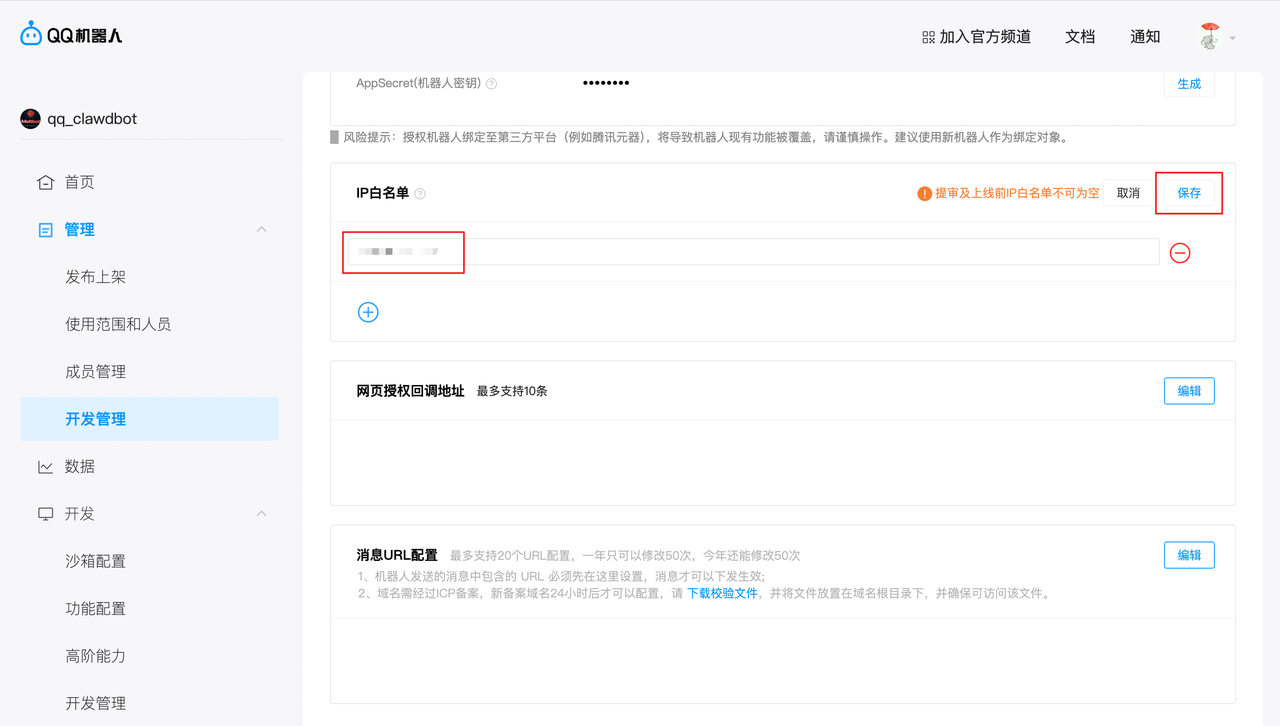Click the qq_clawdbot bot avatar icon

(31, 119)
